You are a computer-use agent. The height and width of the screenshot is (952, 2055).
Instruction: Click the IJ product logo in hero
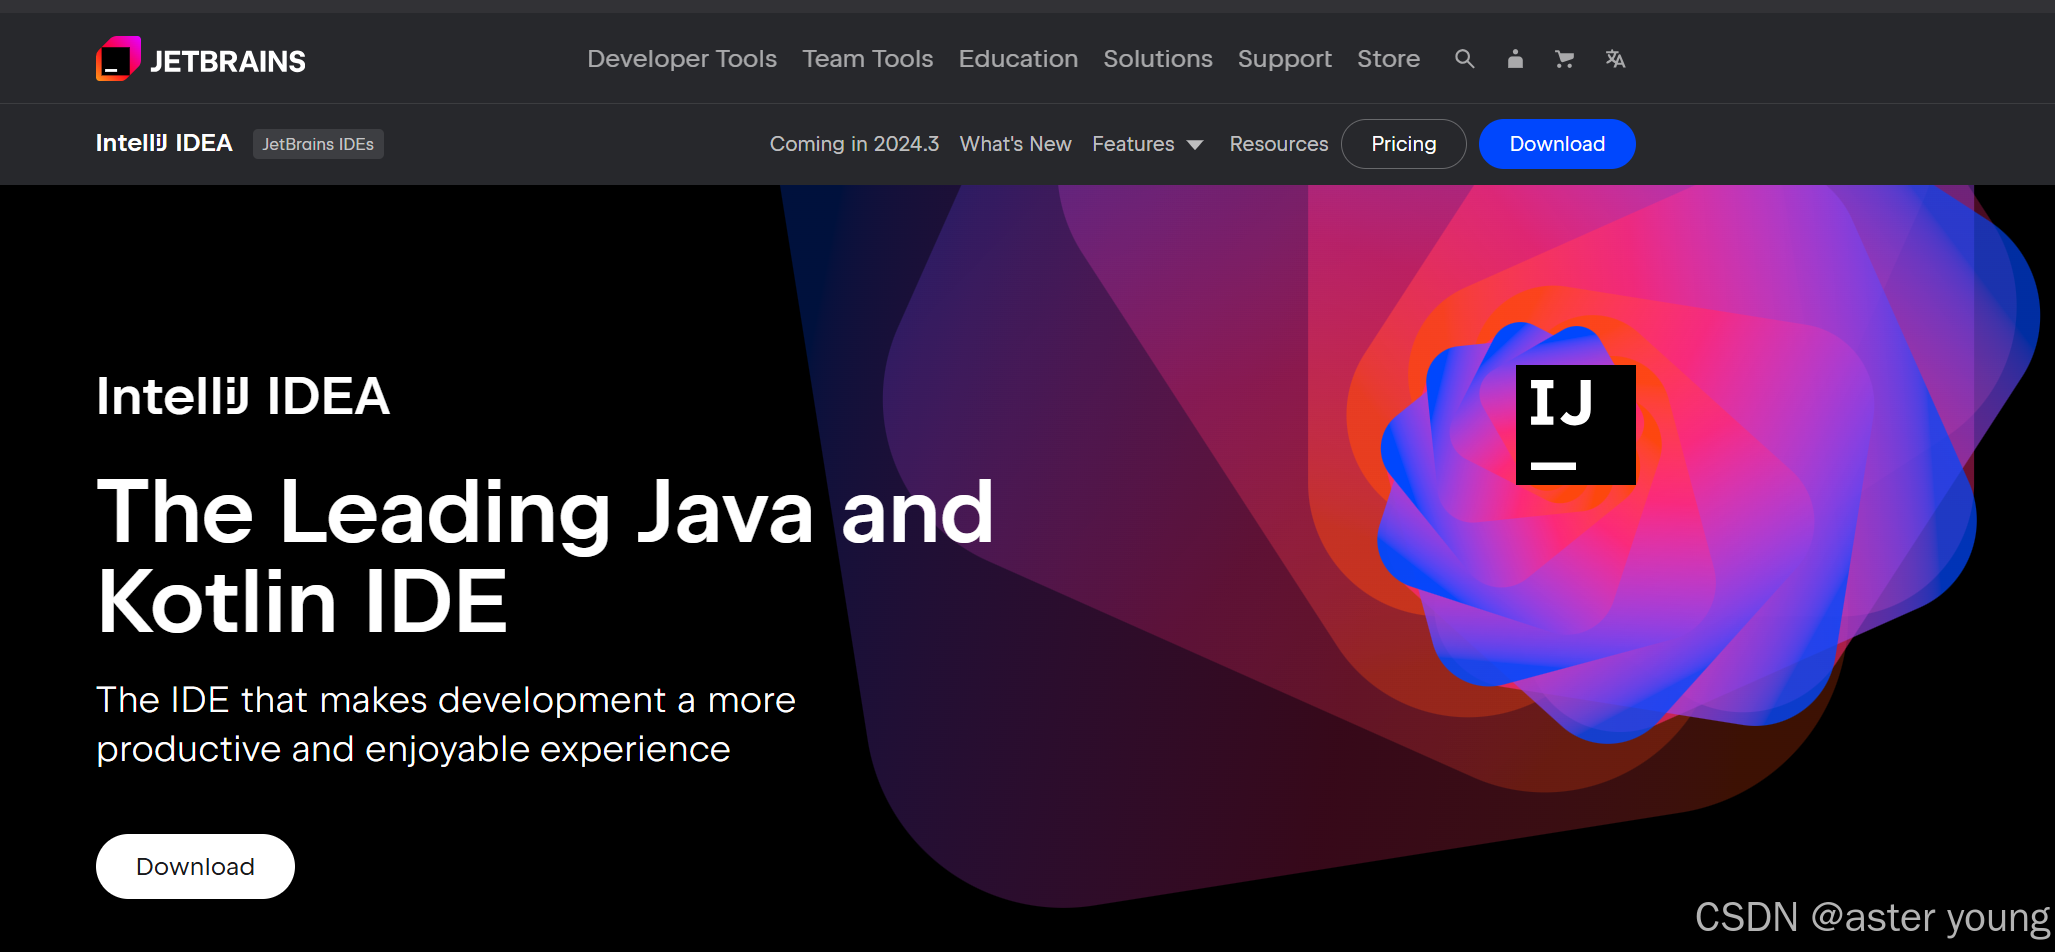[x=1576, y=425]
